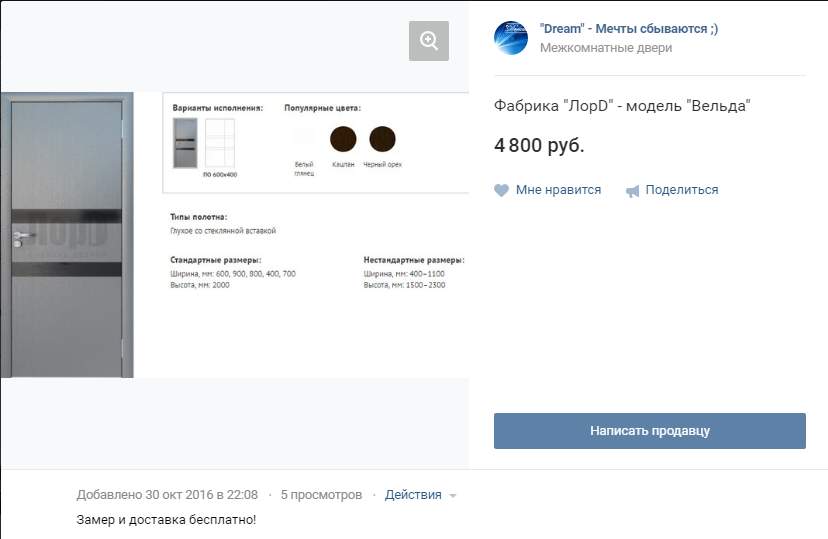Screen dimensions: 828x539
Task: Select the Белый глянец color option
Action: click(x=304, y=139)
